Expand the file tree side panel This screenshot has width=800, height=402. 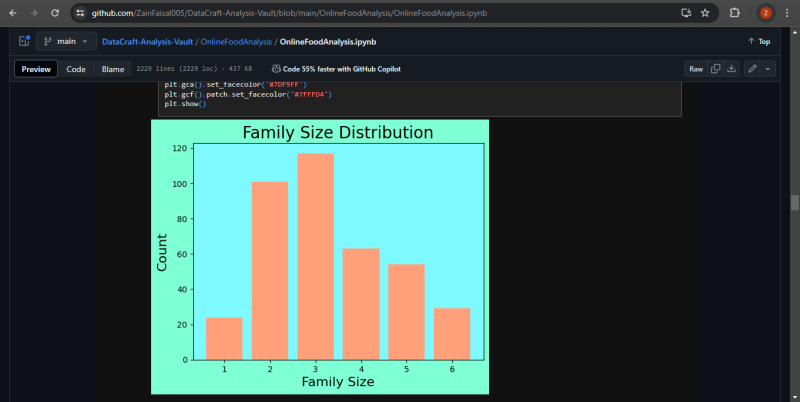pyautogui.click(x=23, y=41)
